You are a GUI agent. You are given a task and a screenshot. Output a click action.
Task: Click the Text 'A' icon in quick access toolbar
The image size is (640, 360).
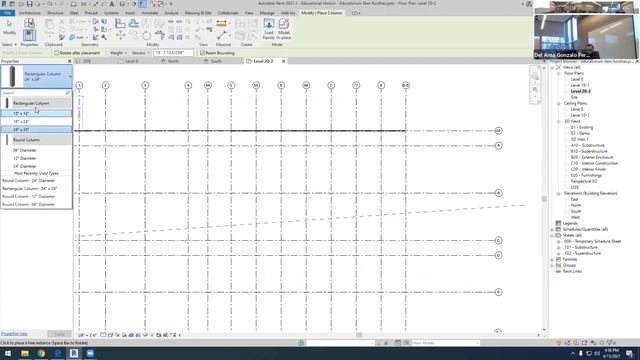click(111, 4)
